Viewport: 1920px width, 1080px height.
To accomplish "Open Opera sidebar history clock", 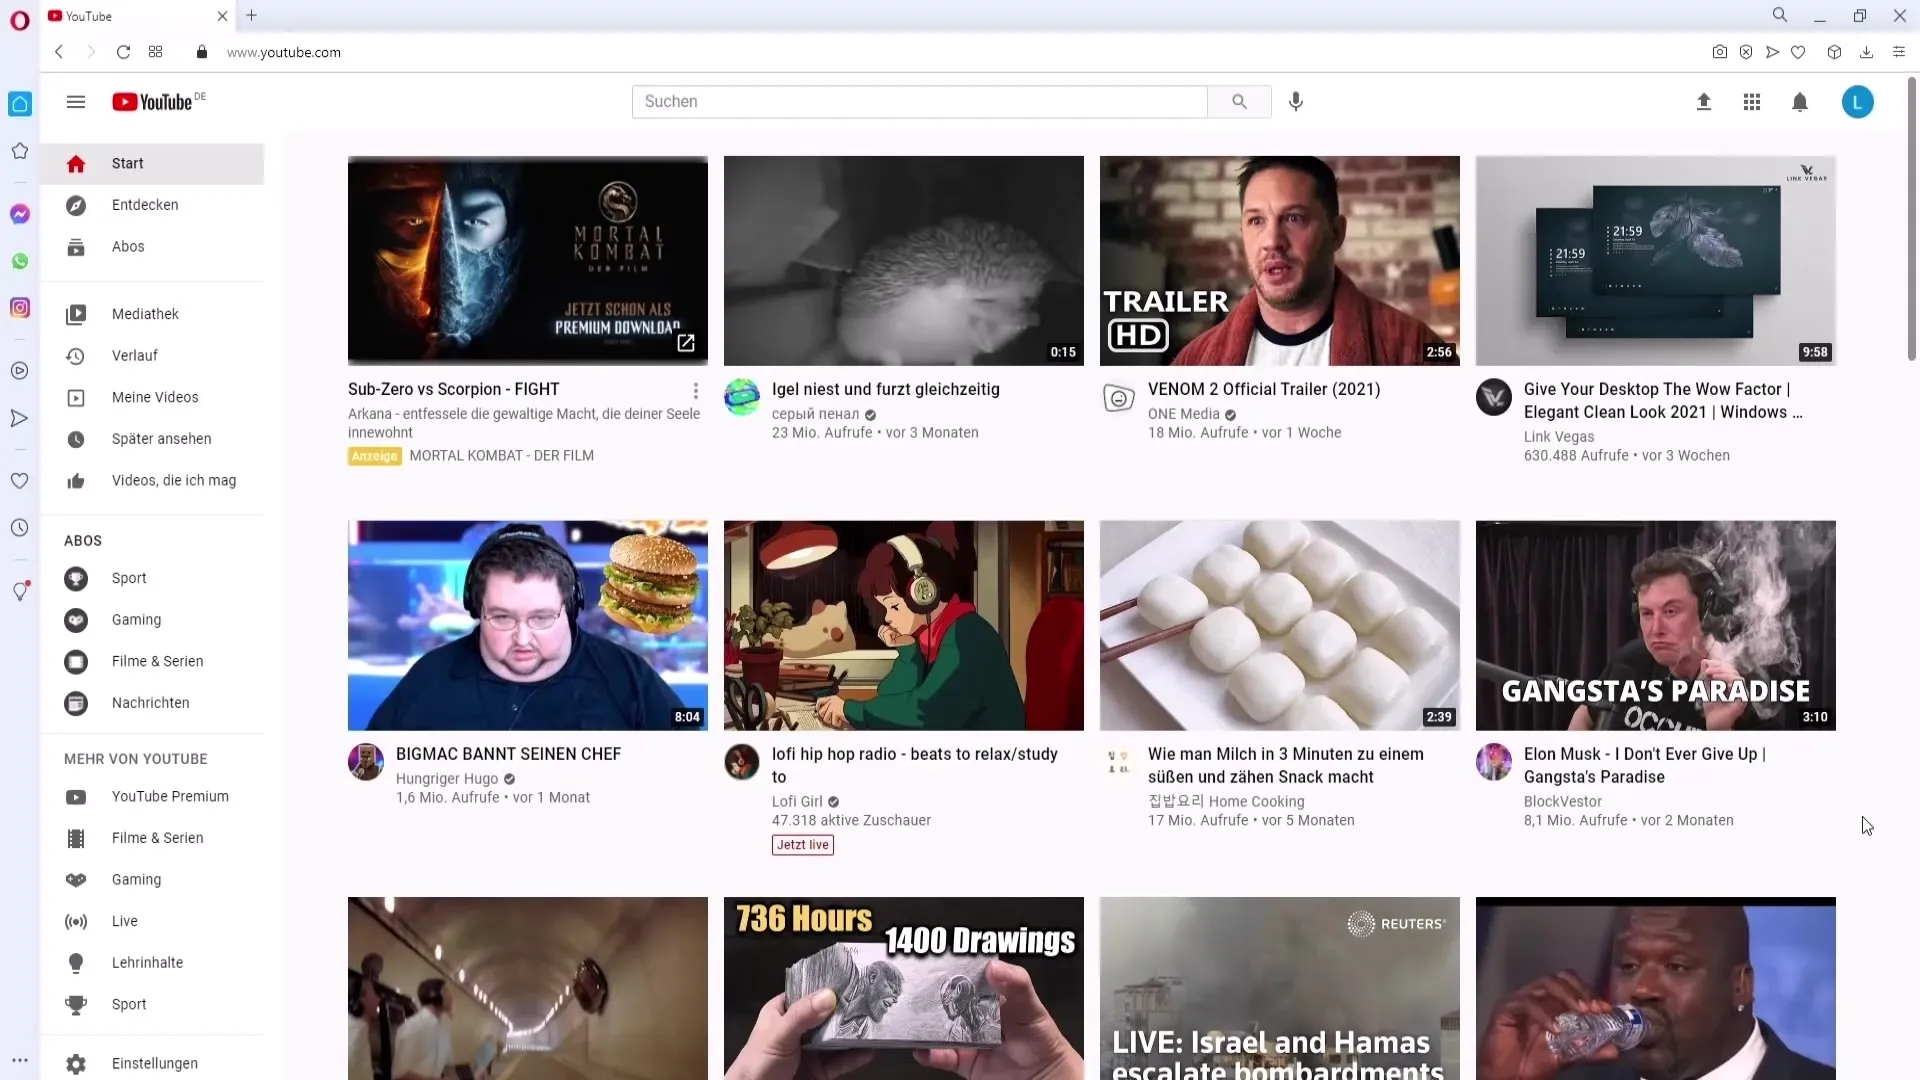I will point(20,528).
